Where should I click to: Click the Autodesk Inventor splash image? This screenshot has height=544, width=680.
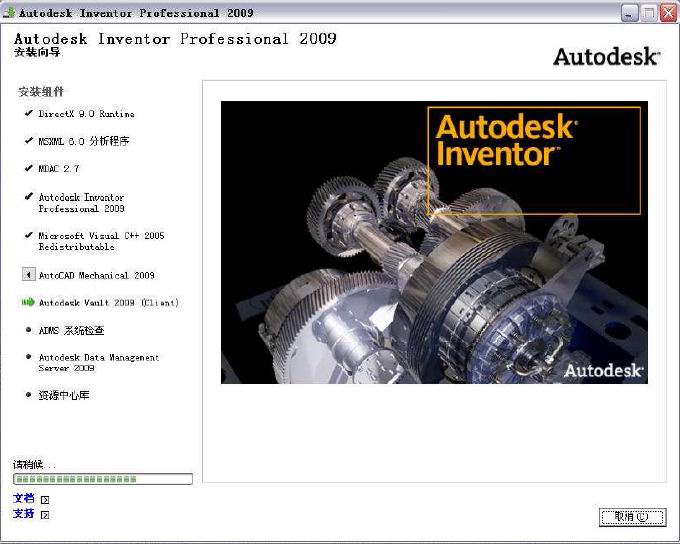[434, 242]
